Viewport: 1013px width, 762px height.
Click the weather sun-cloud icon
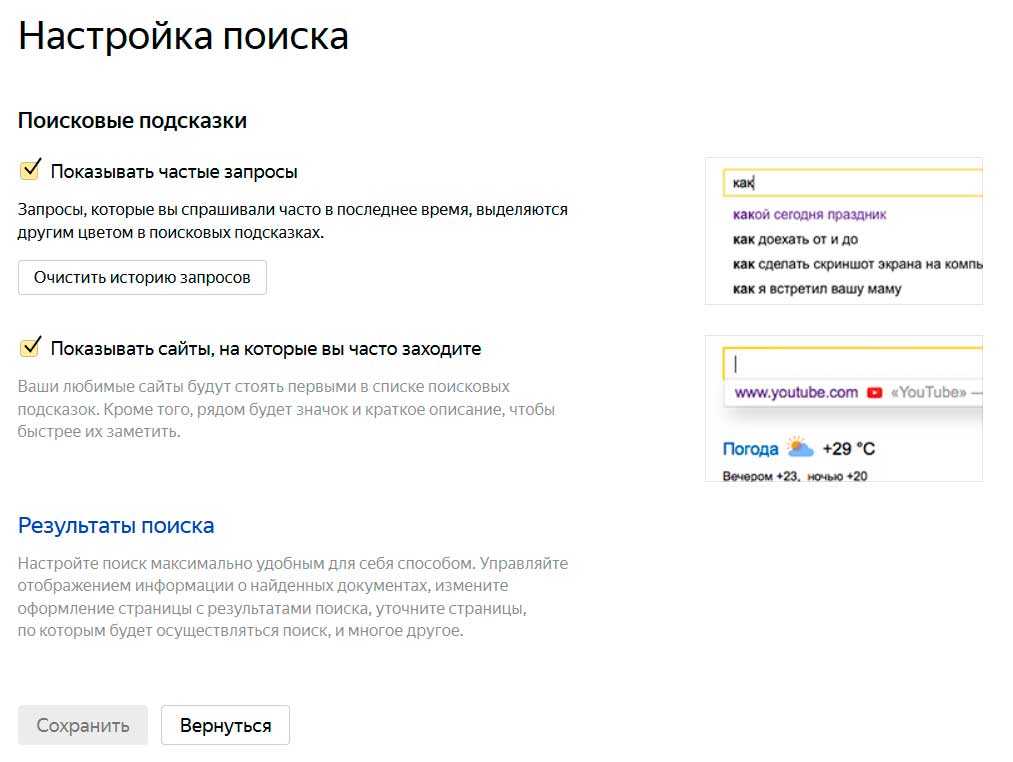(800, 447)
